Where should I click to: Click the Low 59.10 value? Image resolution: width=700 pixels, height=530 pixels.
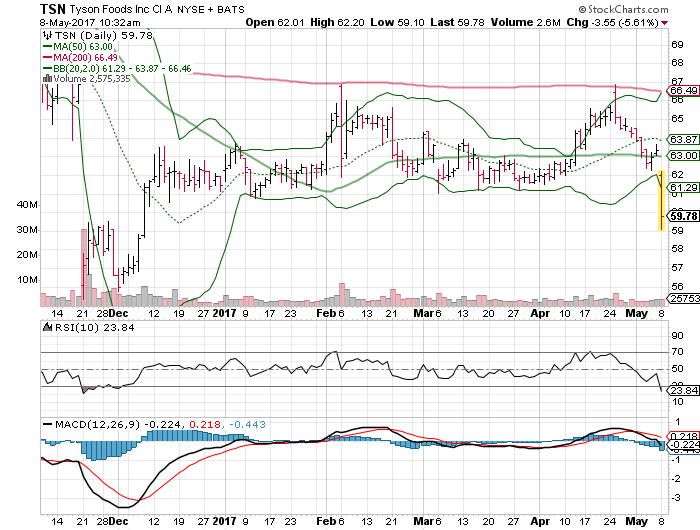(x=397, y=22)
